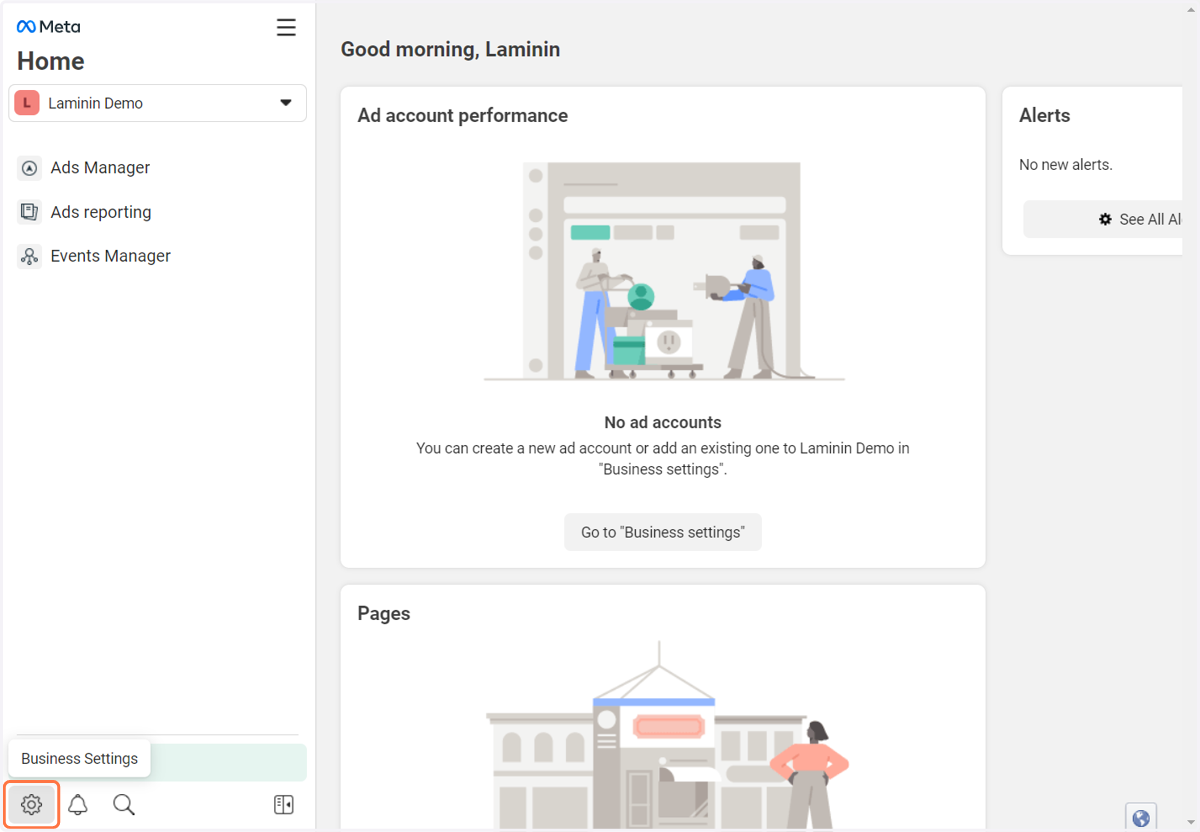Screen dimensions: 1200x832
Task: Open notifications with the bell icon
Action: point(78,804)
